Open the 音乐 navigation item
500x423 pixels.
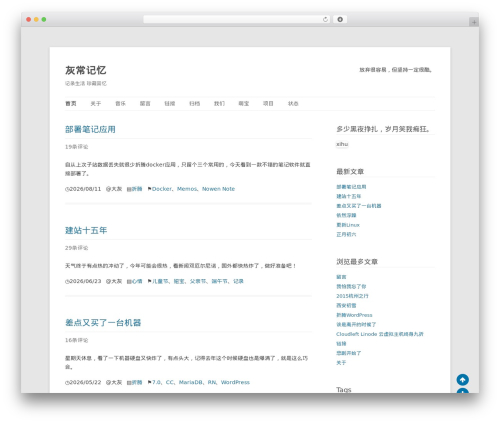tap(120, 104)
